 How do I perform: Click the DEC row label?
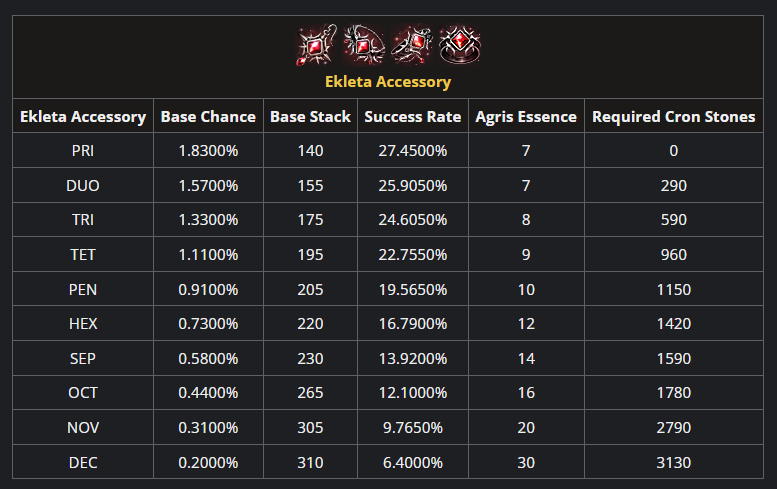point(83,463)
